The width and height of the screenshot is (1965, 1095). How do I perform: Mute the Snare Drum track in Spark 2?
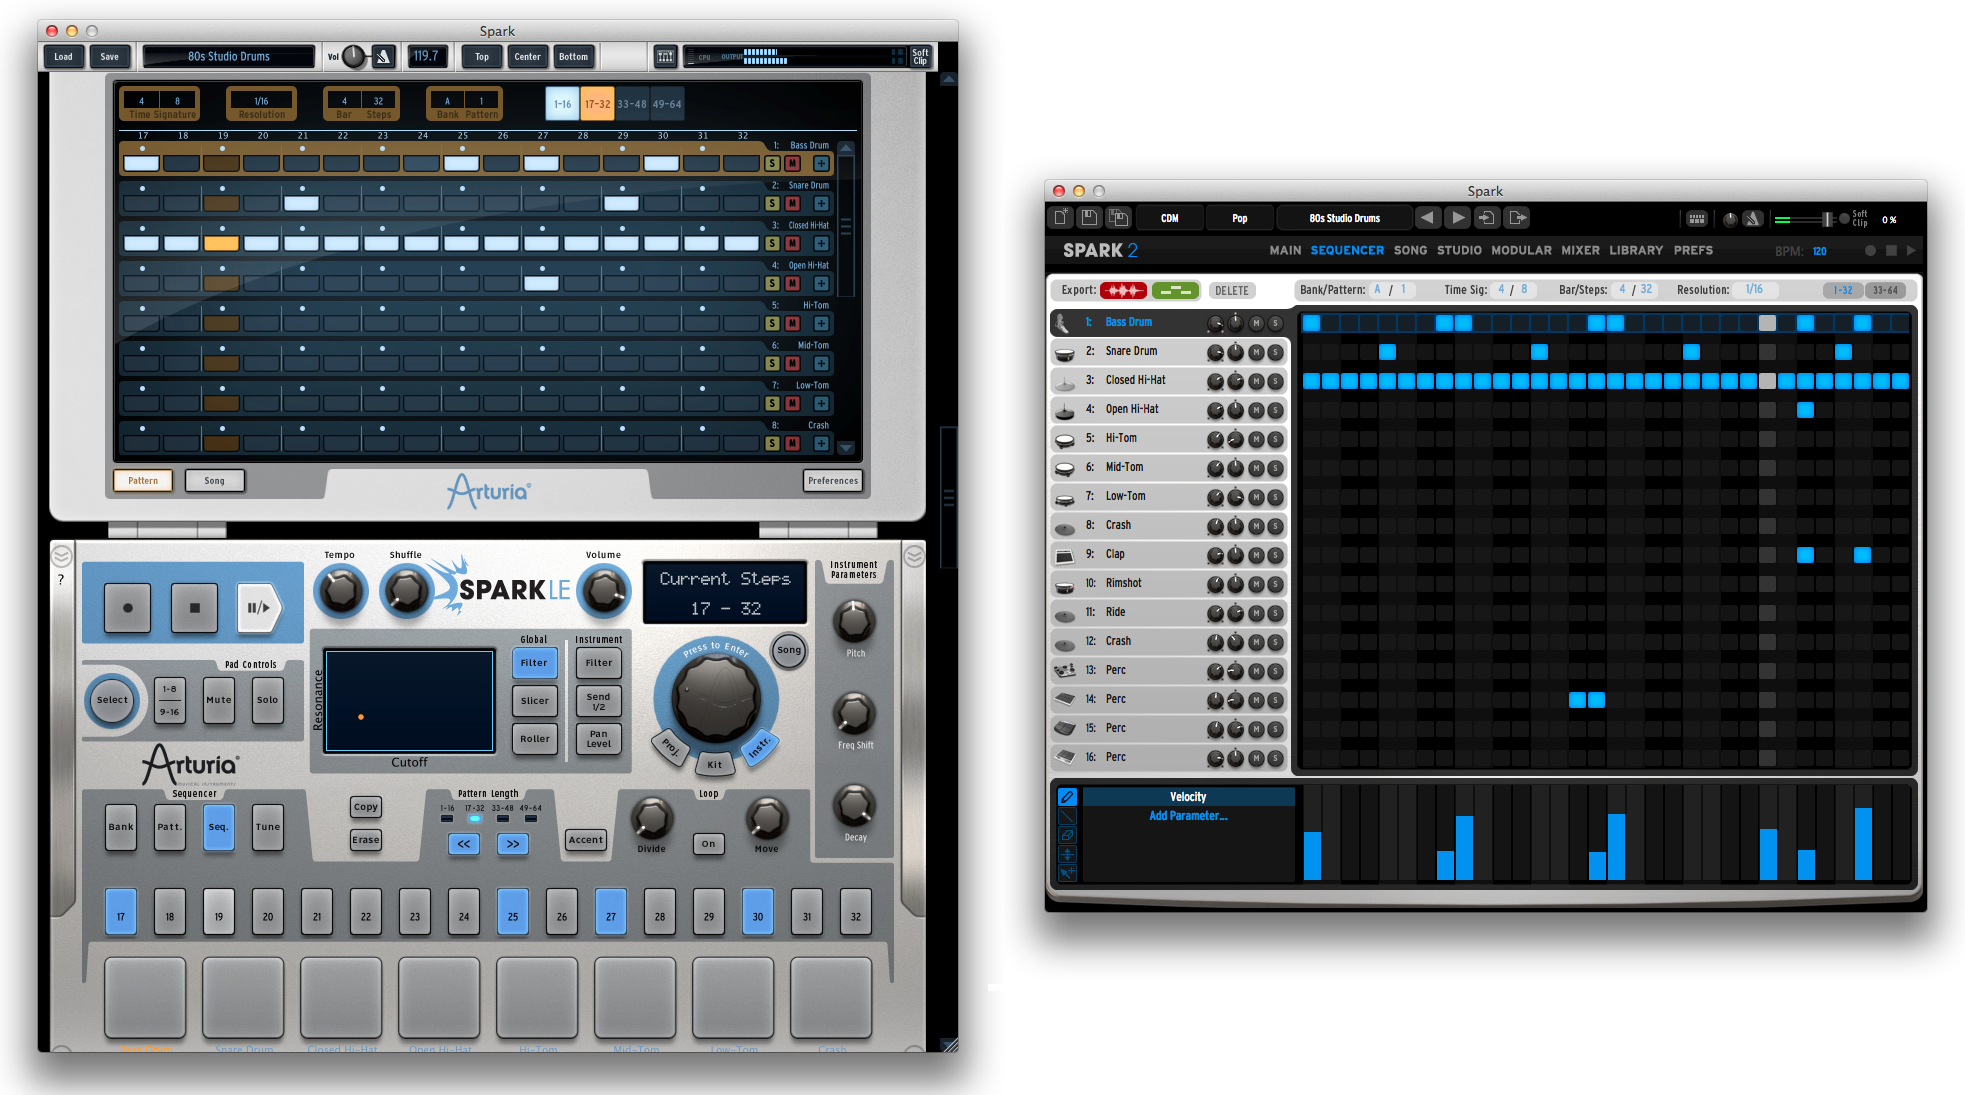[1256, 351]
